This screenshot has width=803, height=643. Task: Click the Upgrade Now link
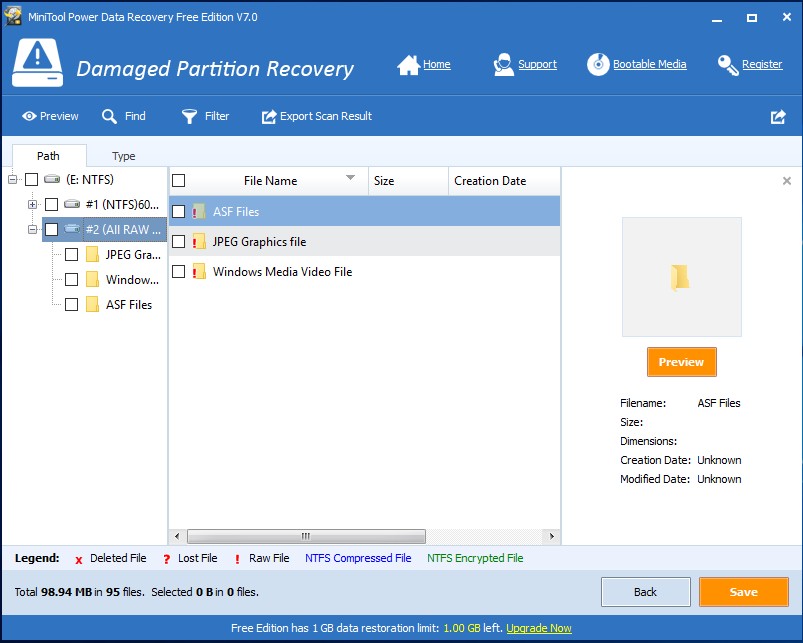point(538,628)
